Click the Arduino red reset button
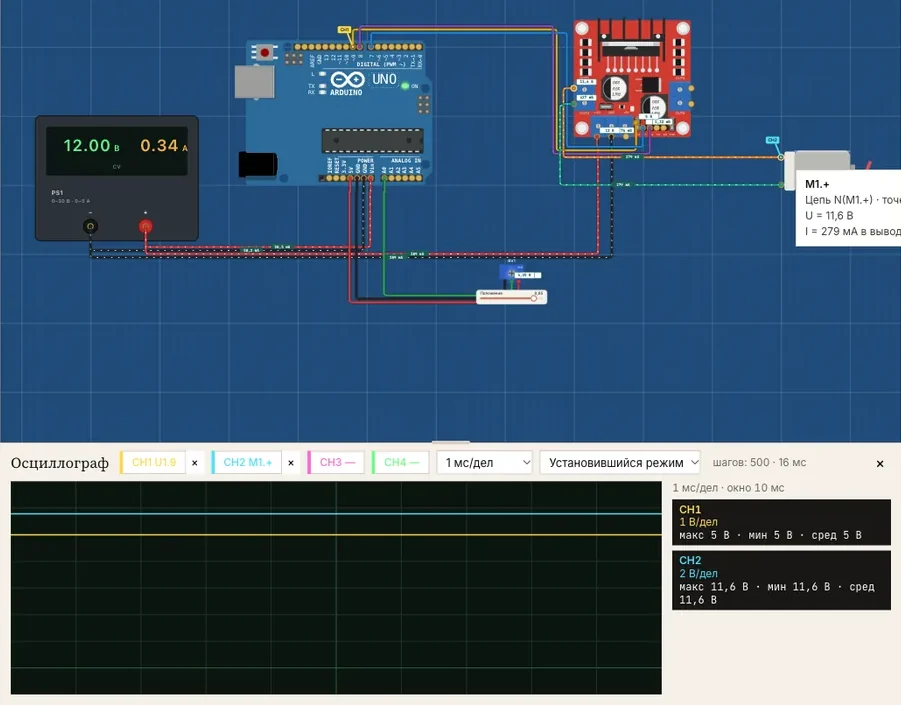The image size is (901, 705). (x=264, y=53)
